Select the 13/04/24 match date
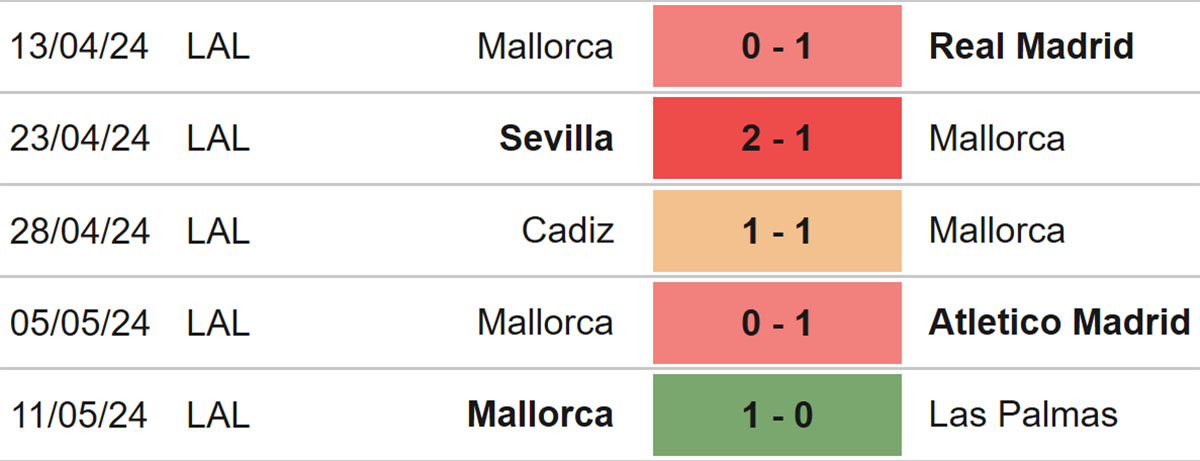 click(x=80, y=46)
